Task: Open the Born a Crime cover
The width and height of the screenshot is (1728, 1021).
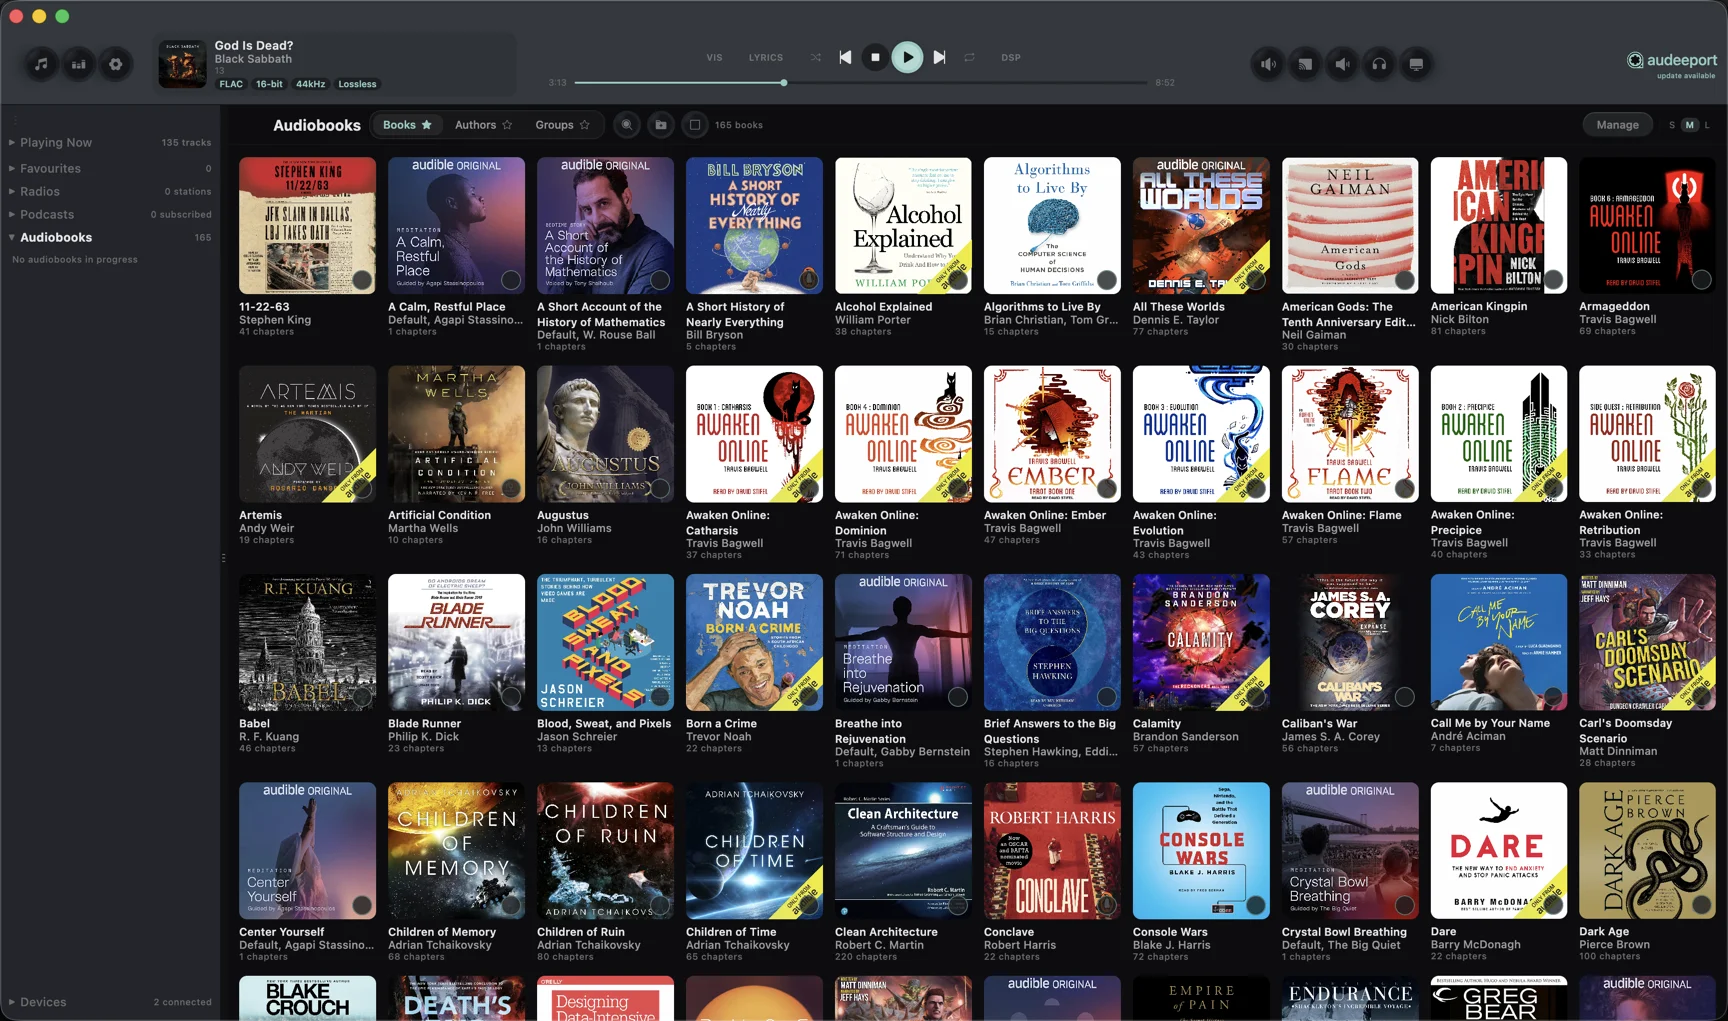Action: click(x=754, y=642)
